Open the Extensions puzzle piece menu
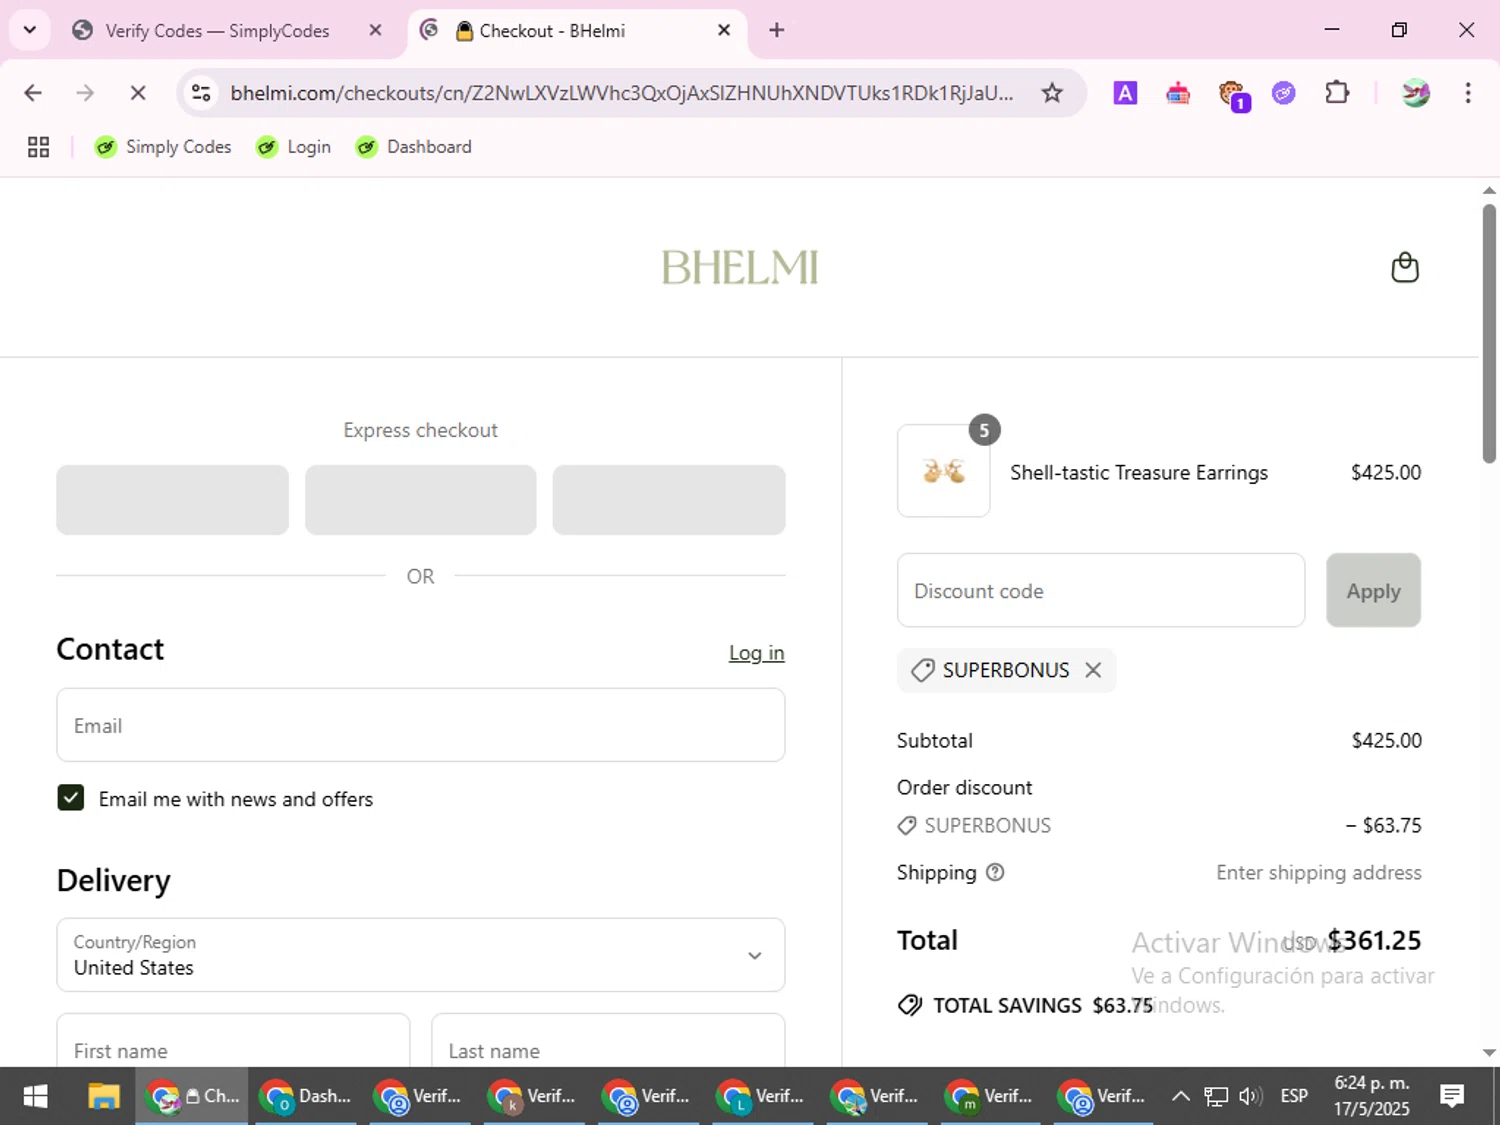 pos(1337,93)
